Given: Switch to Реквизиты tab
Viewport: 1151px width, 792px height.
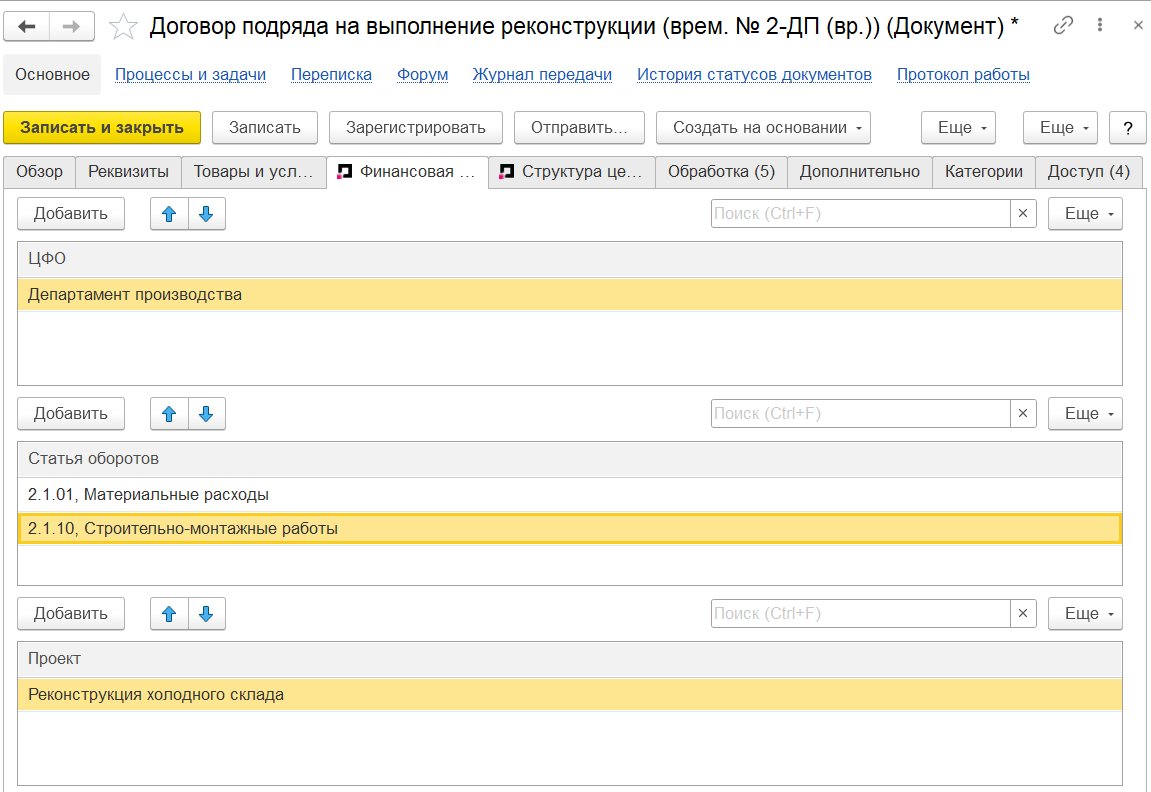Looking at the screenshot, I should coord(128,172).
